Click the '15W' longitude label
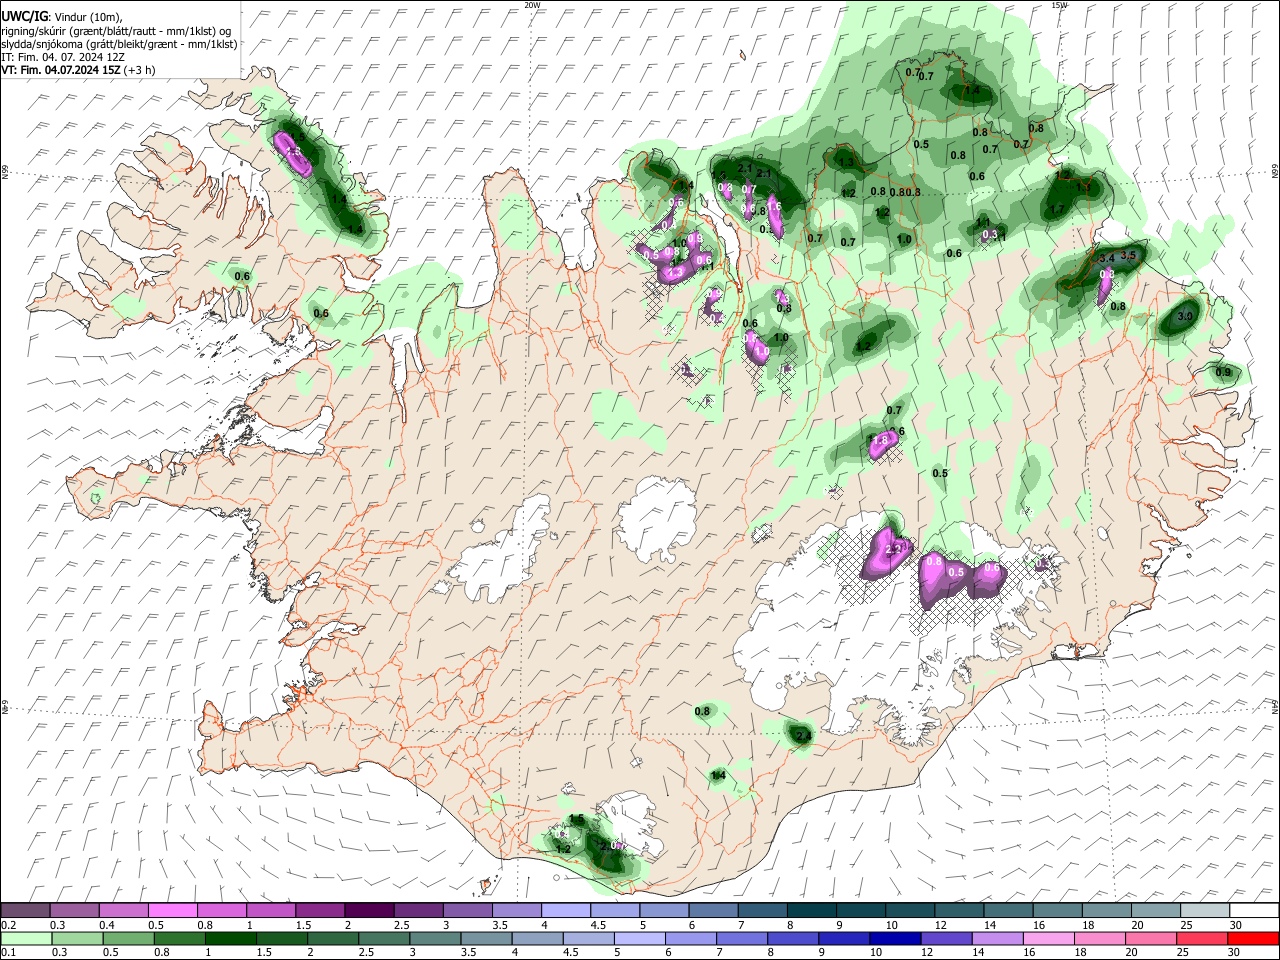 click(1060, 5)
